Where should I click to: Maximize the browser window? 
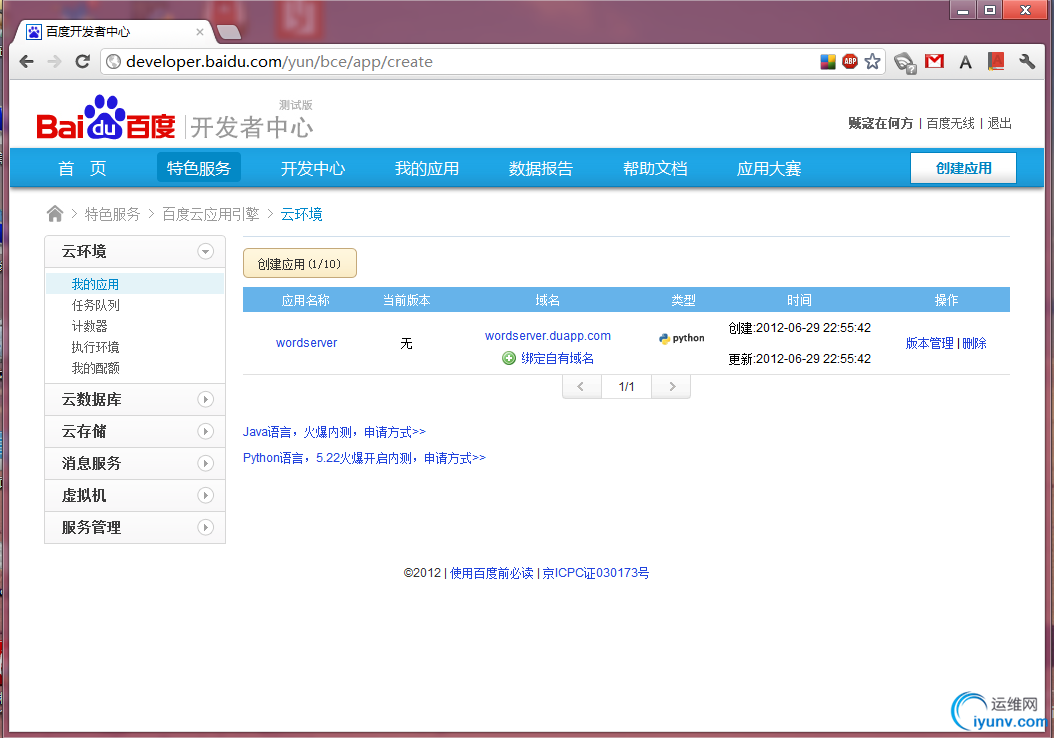[989, 9]
